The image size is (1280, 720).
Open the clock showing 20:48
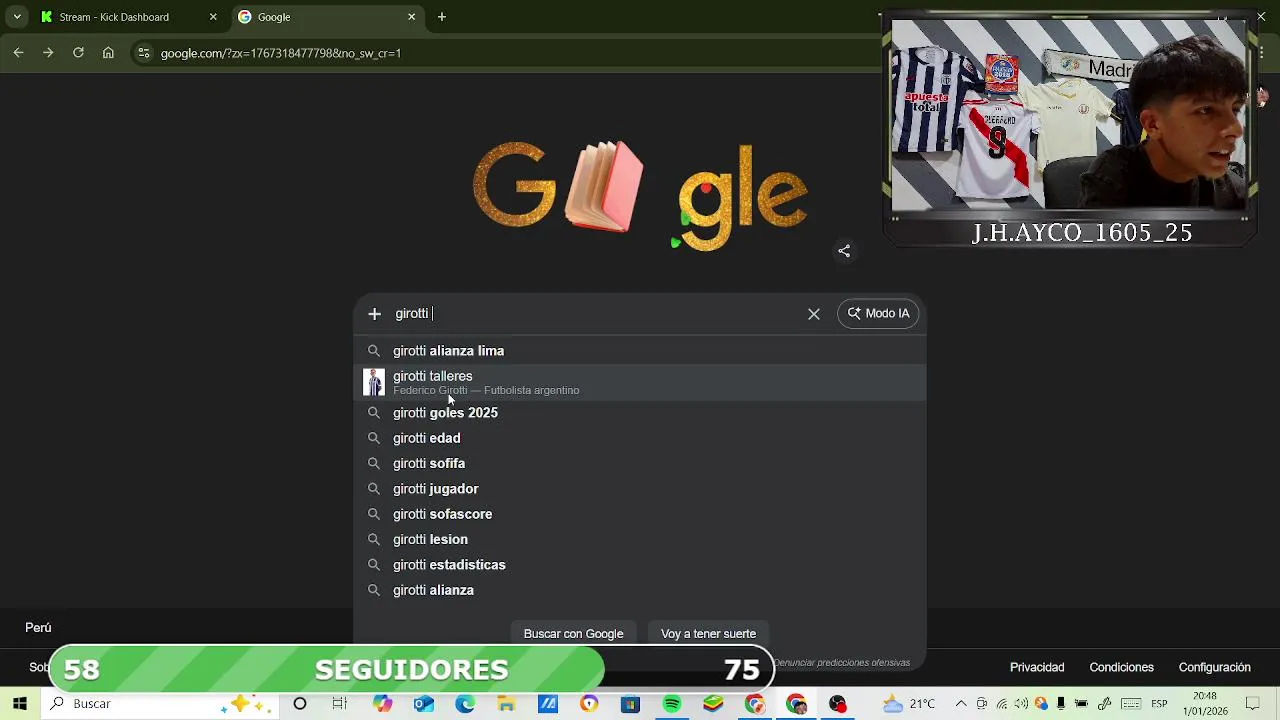[x=1204, y=704]
